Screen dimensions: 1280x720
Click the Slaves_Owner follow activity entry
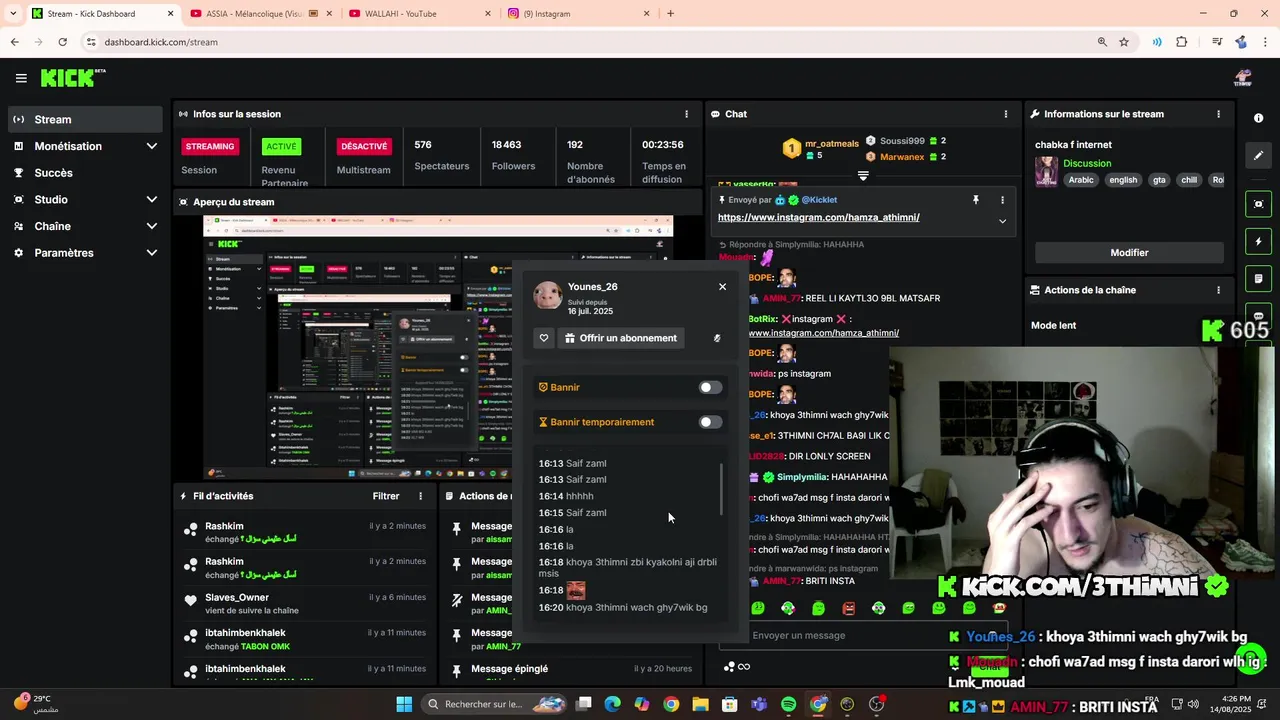pyautogui.click(x=304, y=604)
